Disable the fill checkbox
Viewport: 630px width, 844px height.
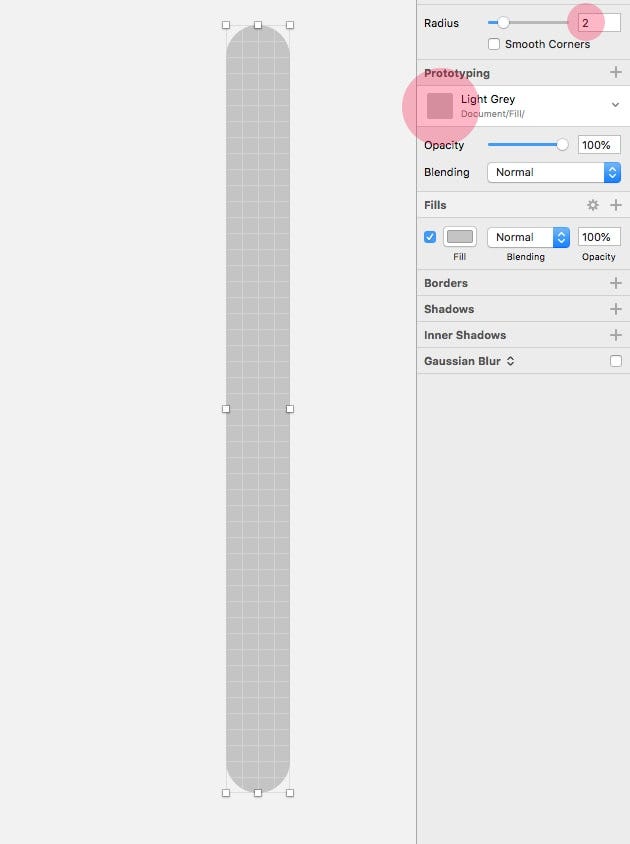point(430,237)
